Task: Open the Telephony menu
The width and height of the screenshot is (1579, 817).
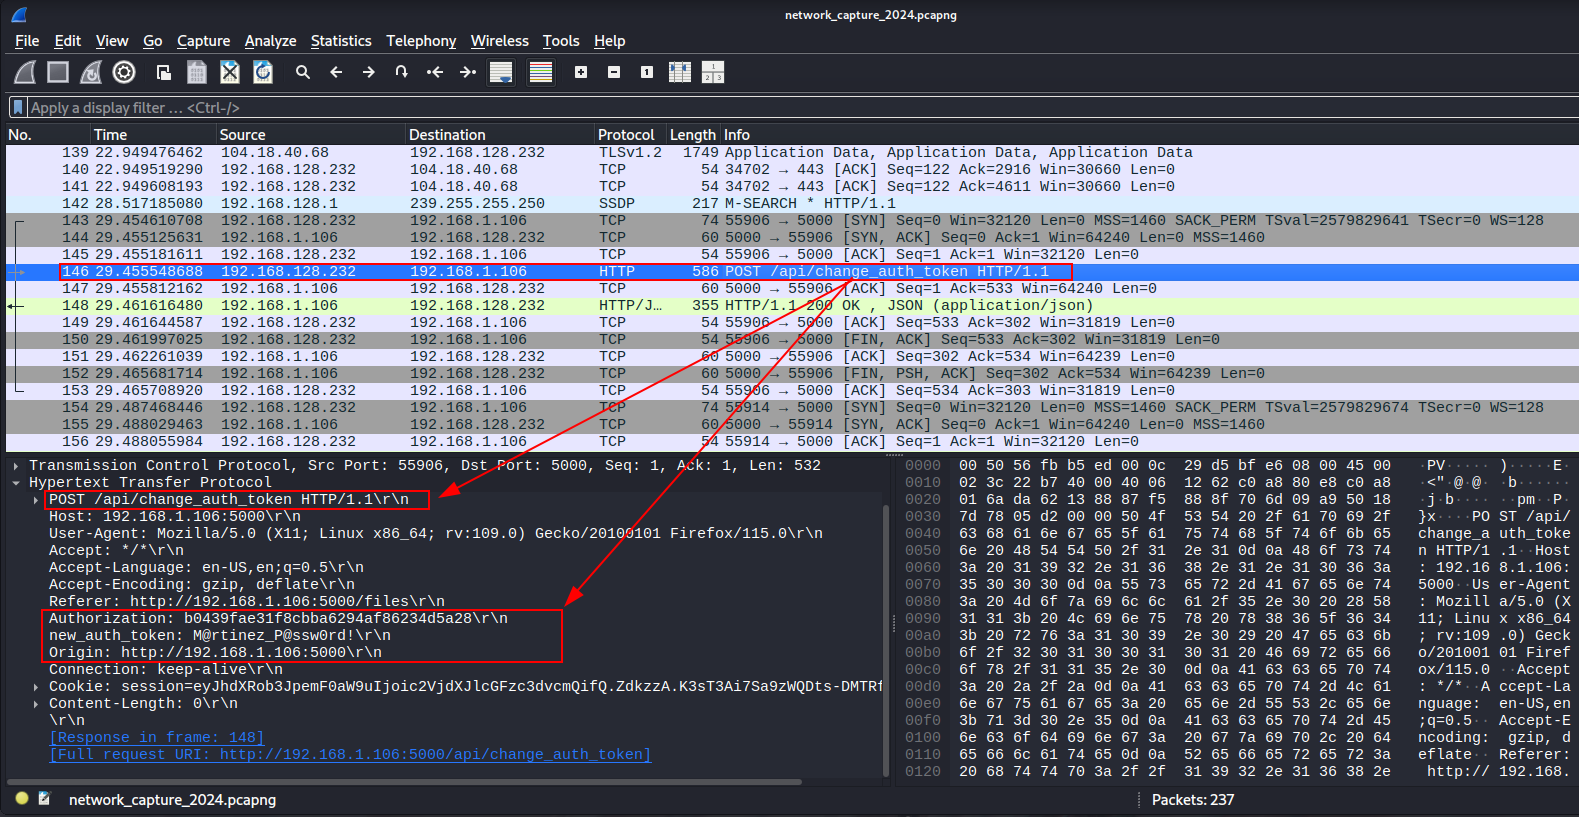Action: pyautogui.click(x=421, y=41)
